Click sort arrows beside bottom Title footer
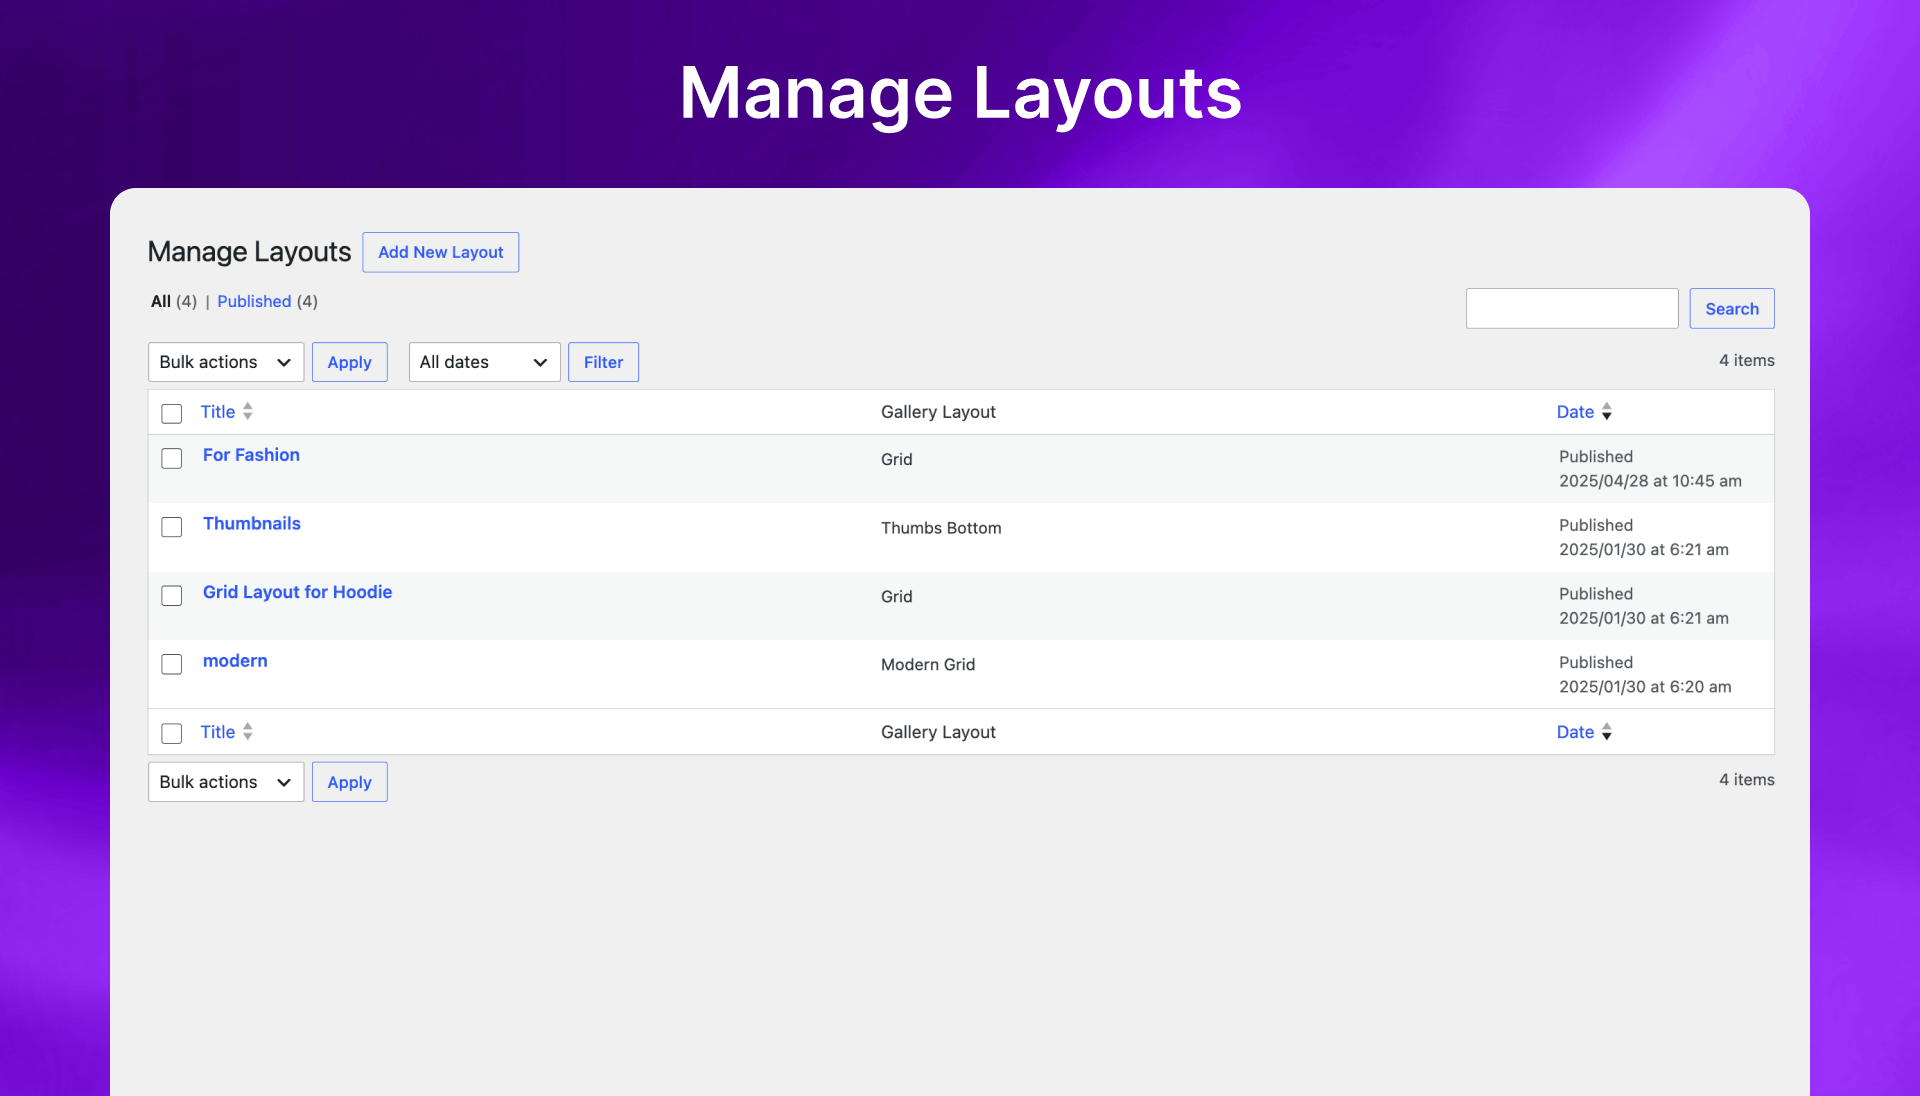1920x1096 pixels. (247, 732)
